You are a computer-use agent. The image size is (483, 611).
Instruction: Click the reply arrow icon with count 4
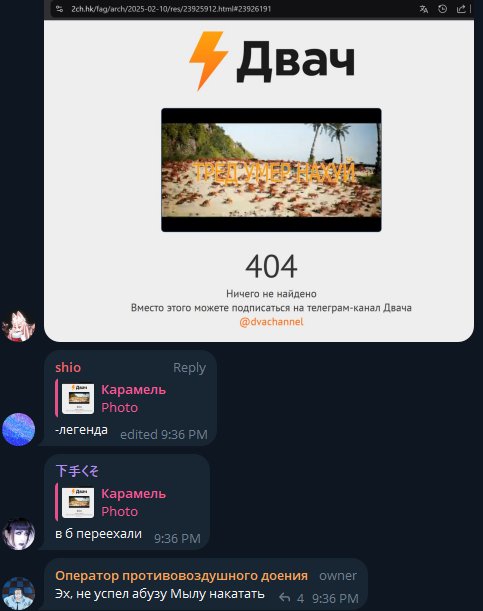(285, 597)
